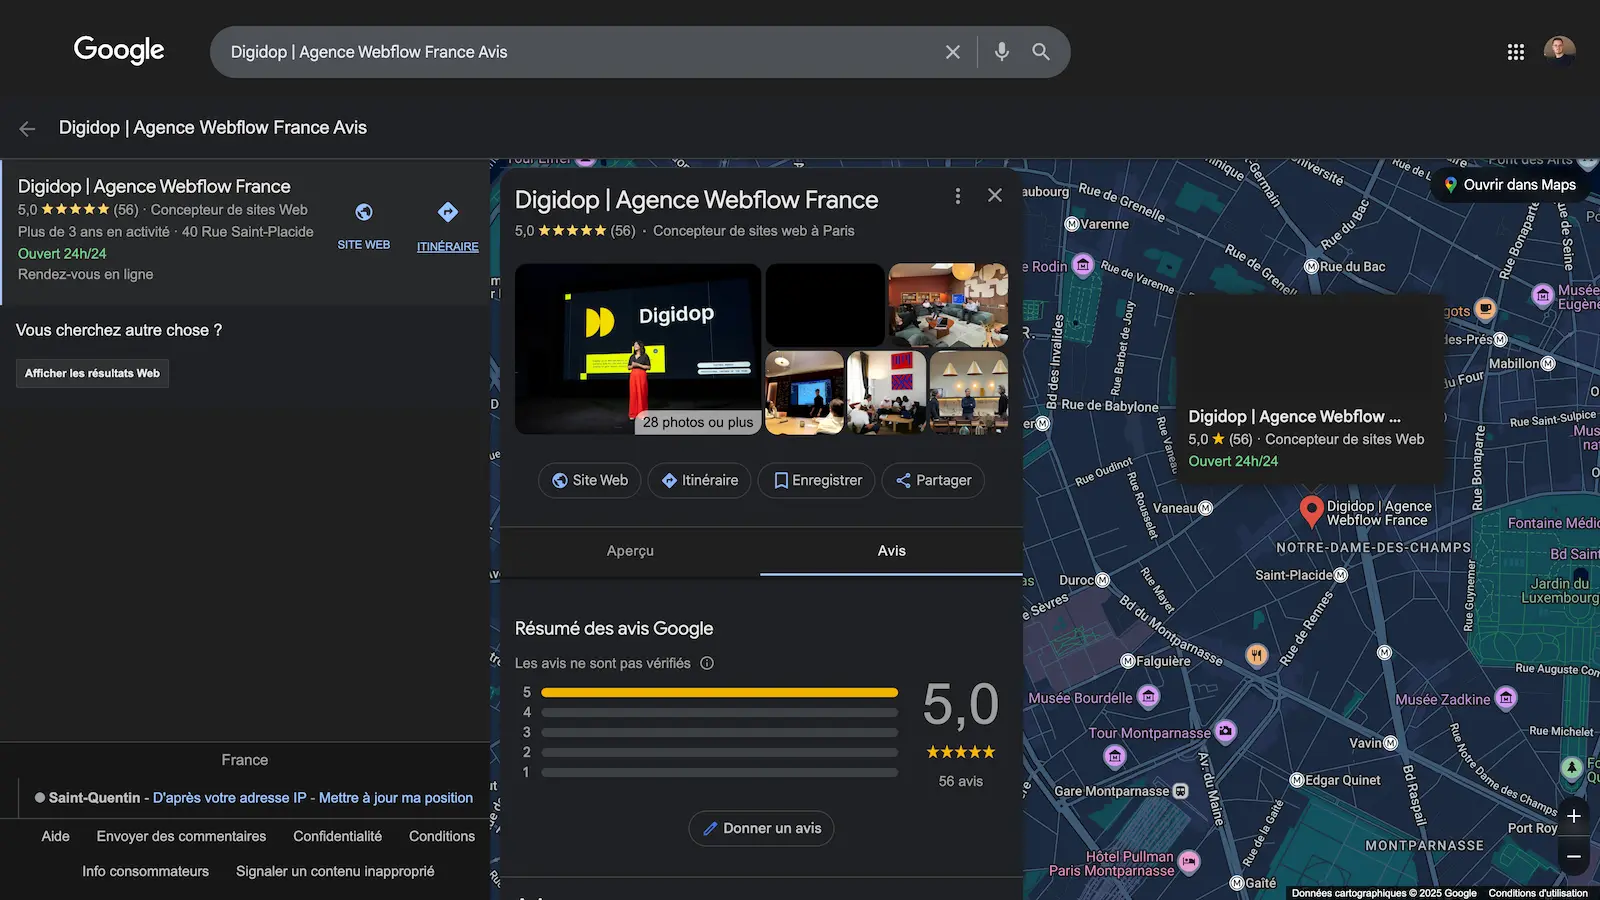The width and height of the screenshot is (1600, 900).
Task: Open the Aide footer link
Action: coord(56,836)
